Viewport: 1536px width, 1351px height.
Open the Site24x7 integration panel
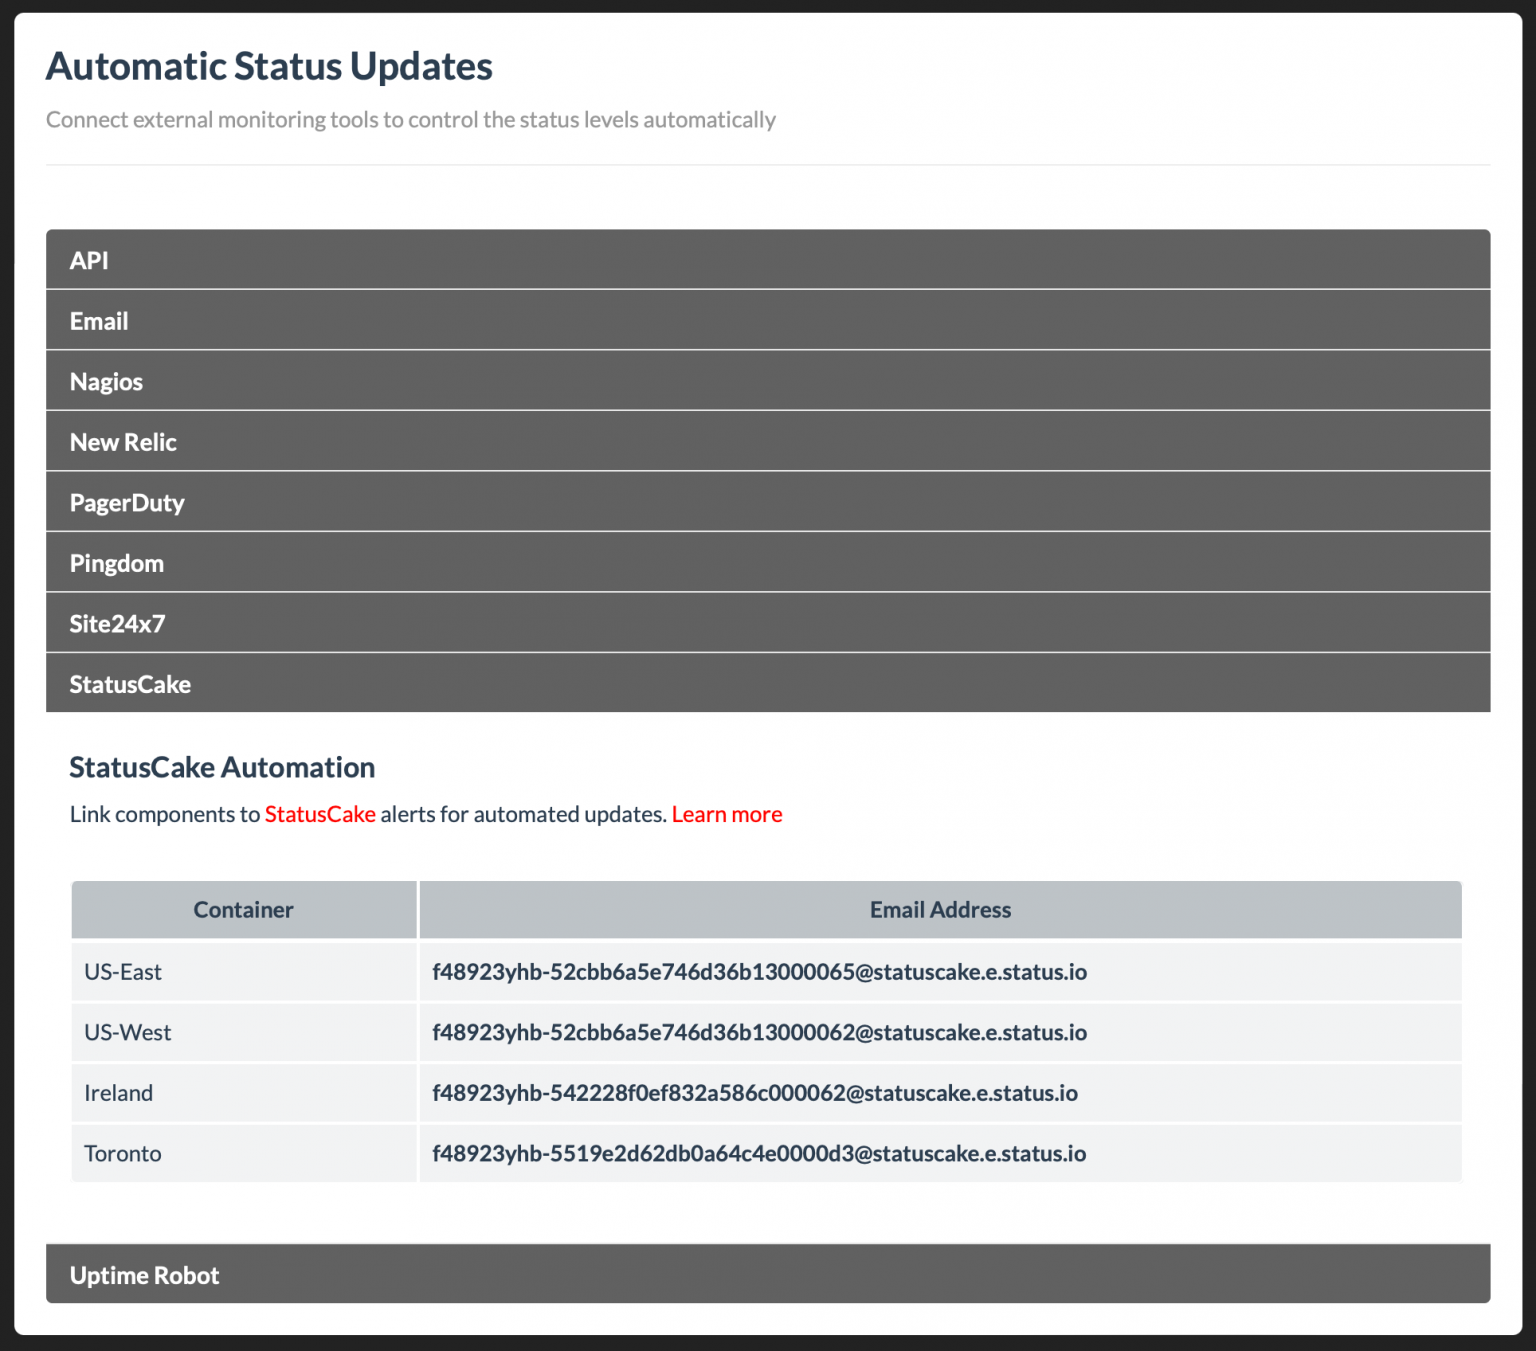117,623
